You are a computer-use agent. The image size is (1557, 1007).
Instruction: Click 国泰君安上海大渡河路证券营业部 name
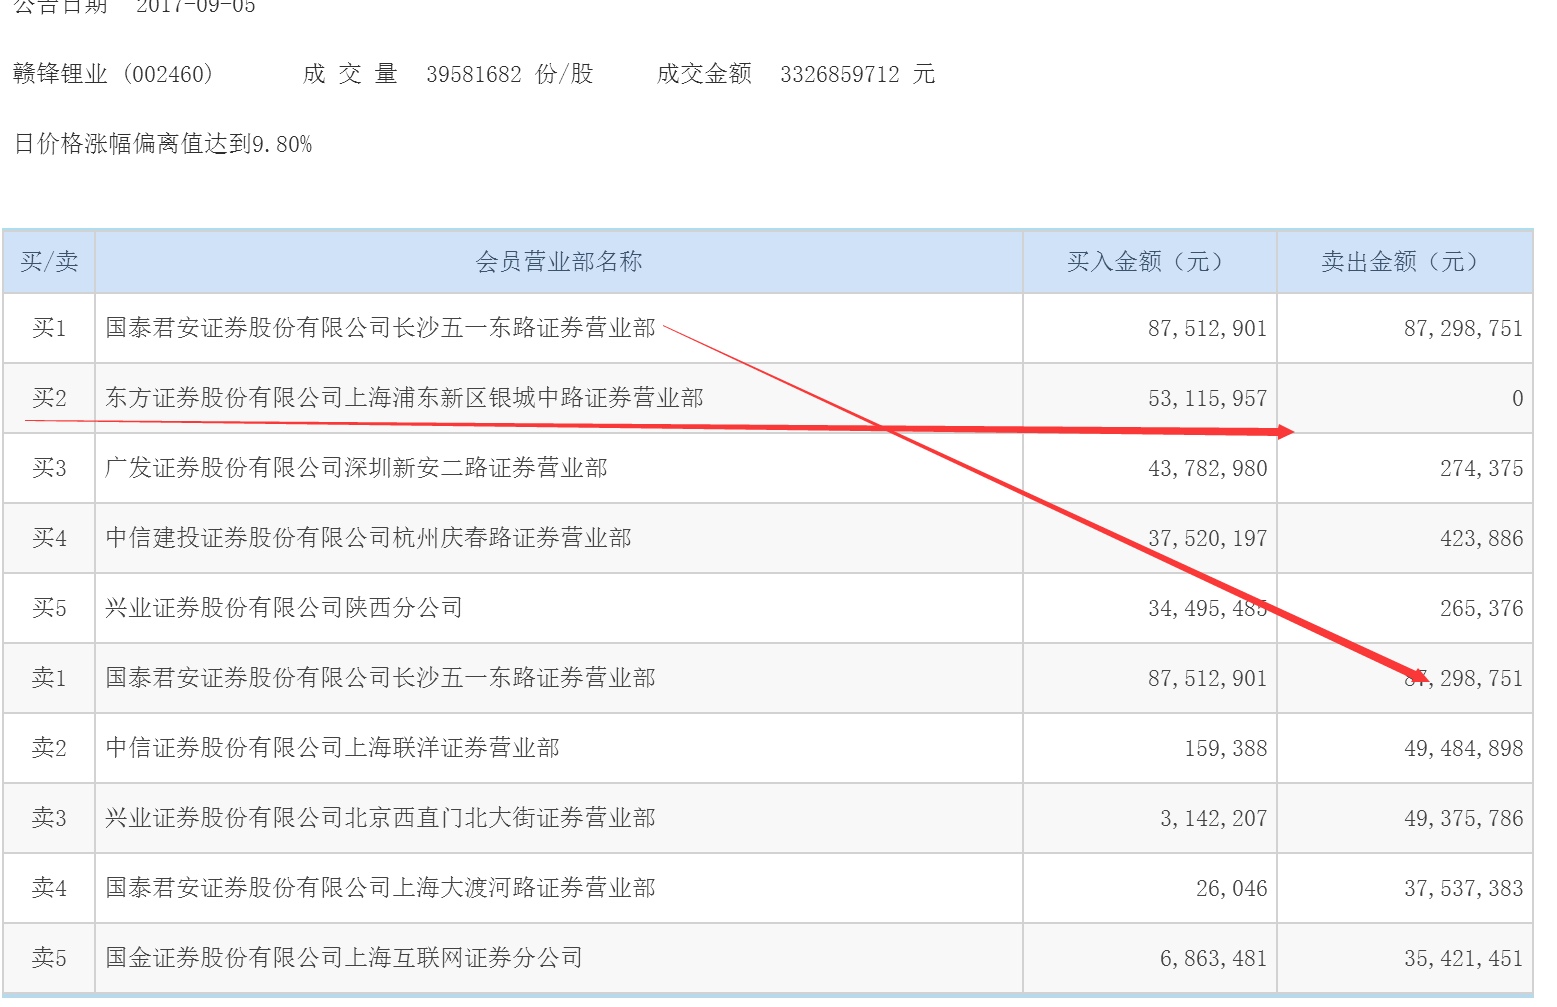(381, 888)
